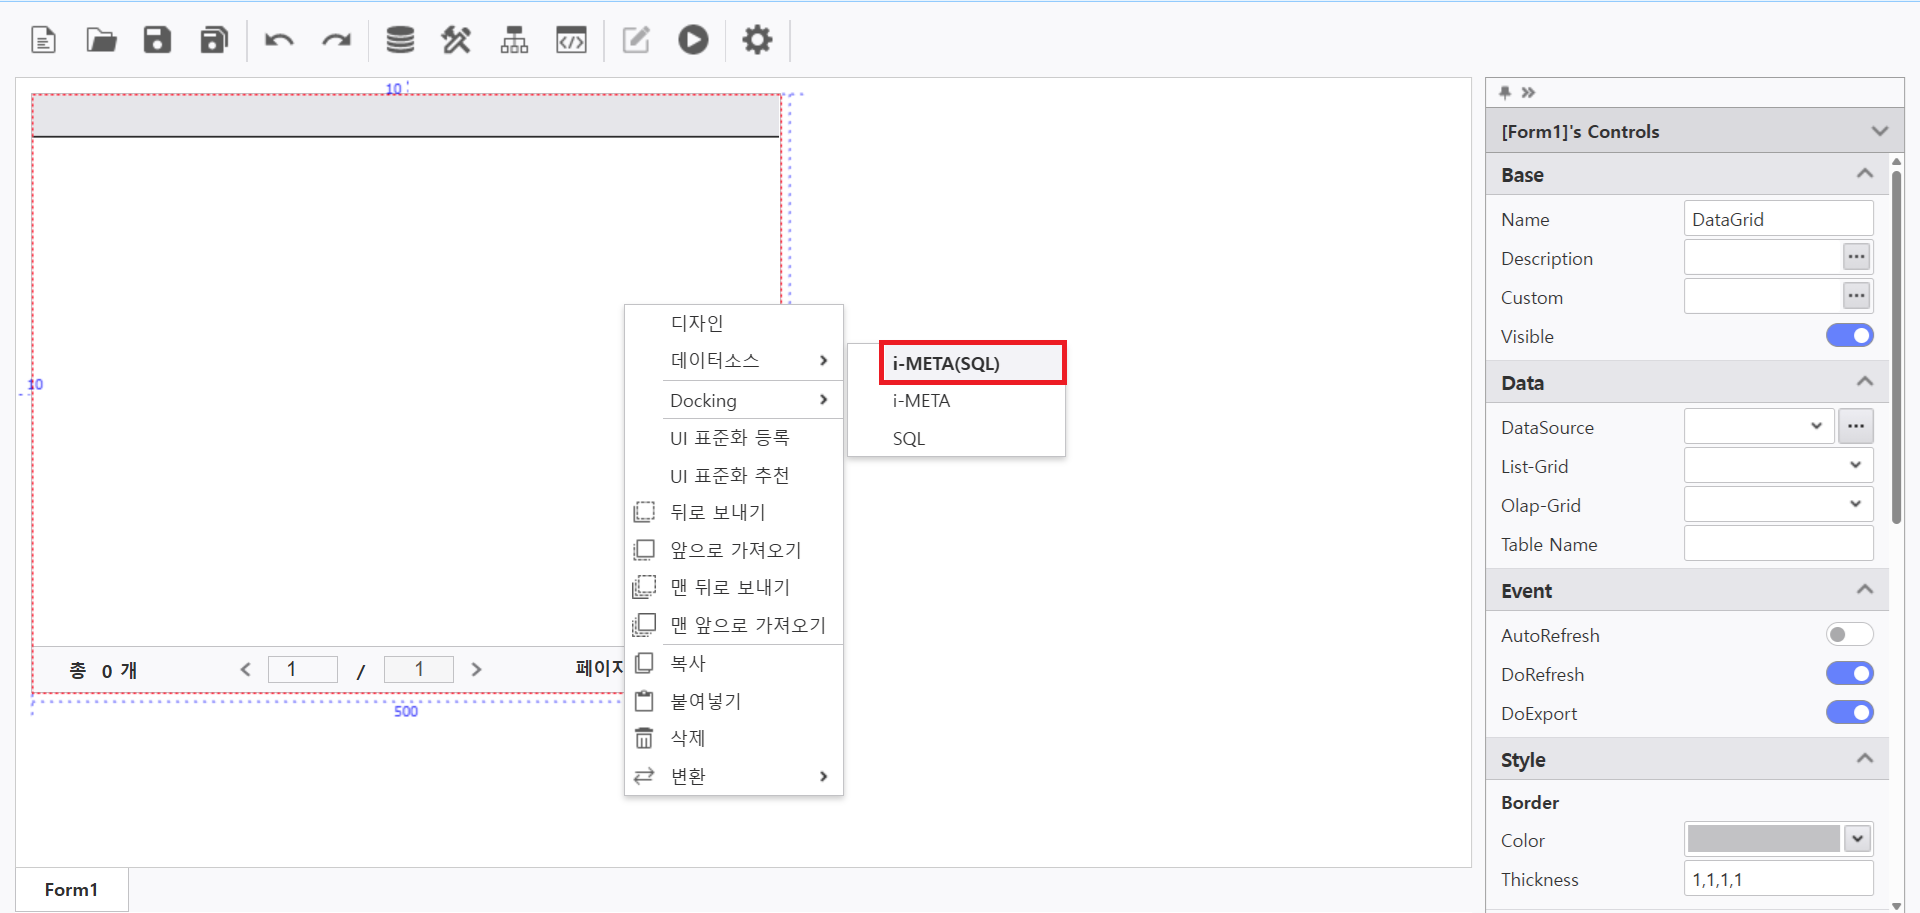Collapse the Base section

pyautogui.click(x=1864, y=174)
